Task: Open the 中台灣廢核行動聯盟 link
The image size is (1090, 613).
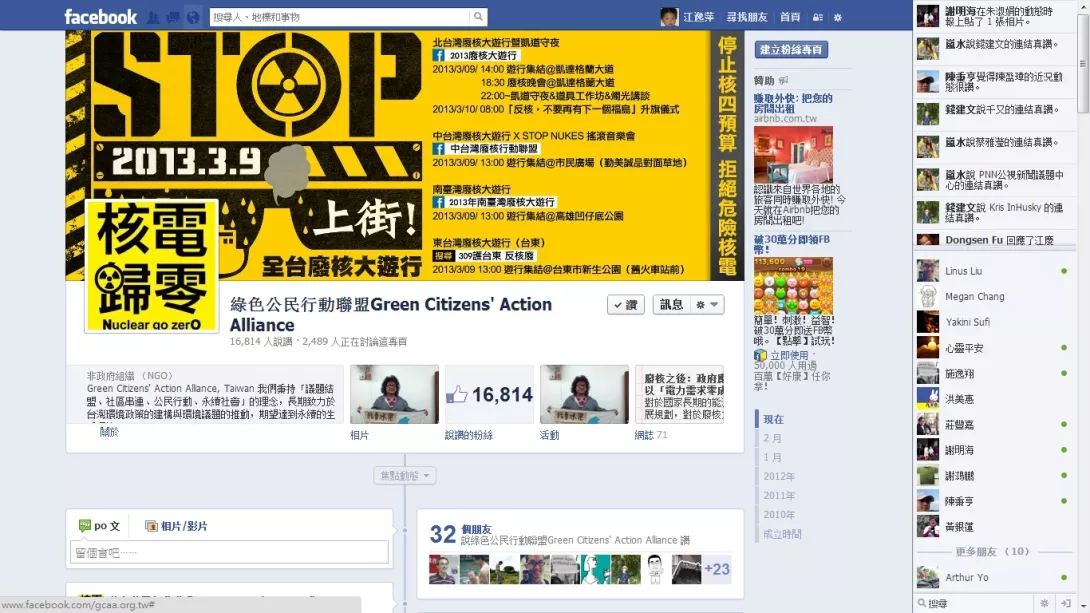Action: click(486, 149)
